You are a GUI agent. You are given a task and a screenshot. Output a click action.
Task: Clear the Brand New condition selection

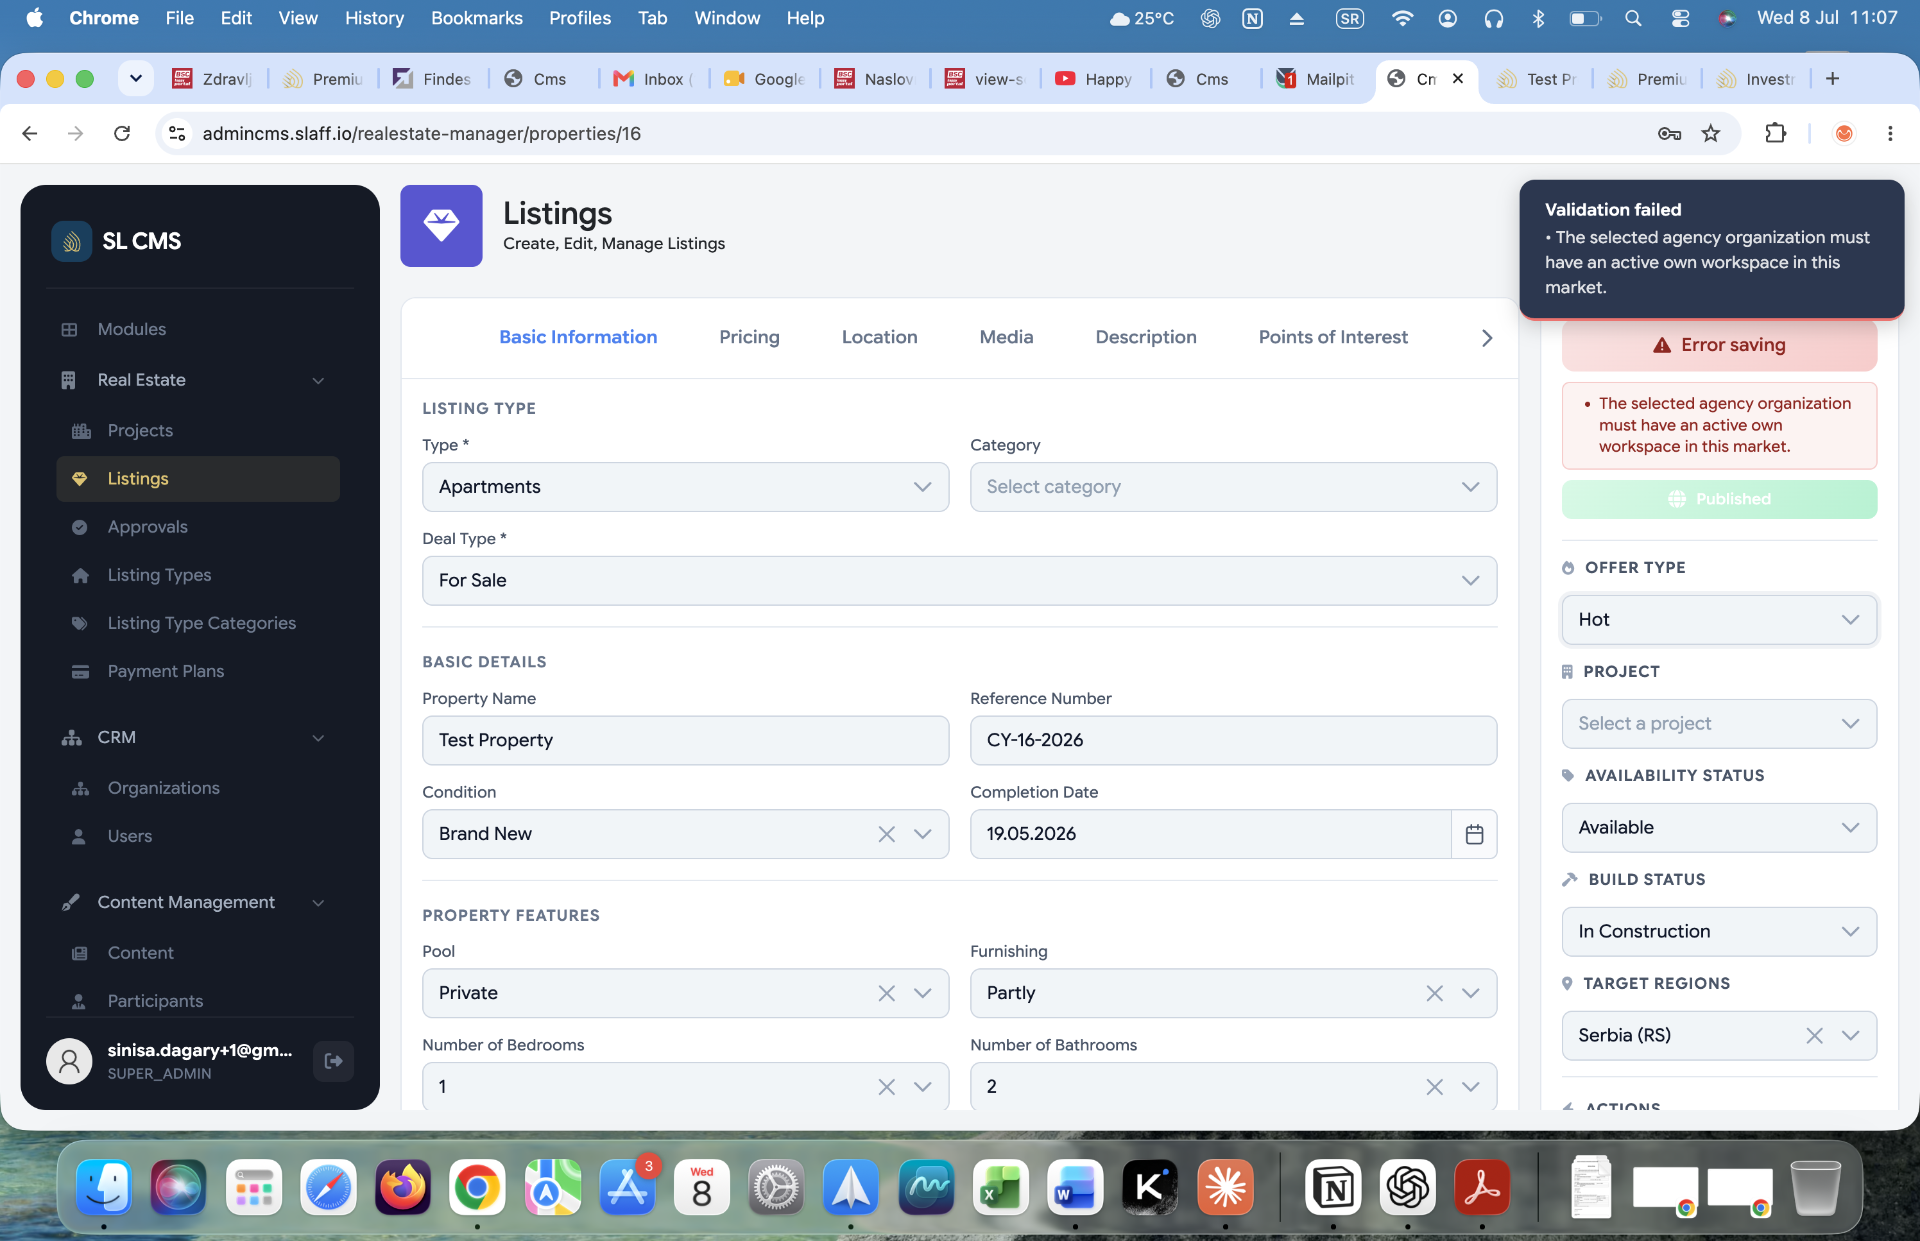click(x=886, y=834)
